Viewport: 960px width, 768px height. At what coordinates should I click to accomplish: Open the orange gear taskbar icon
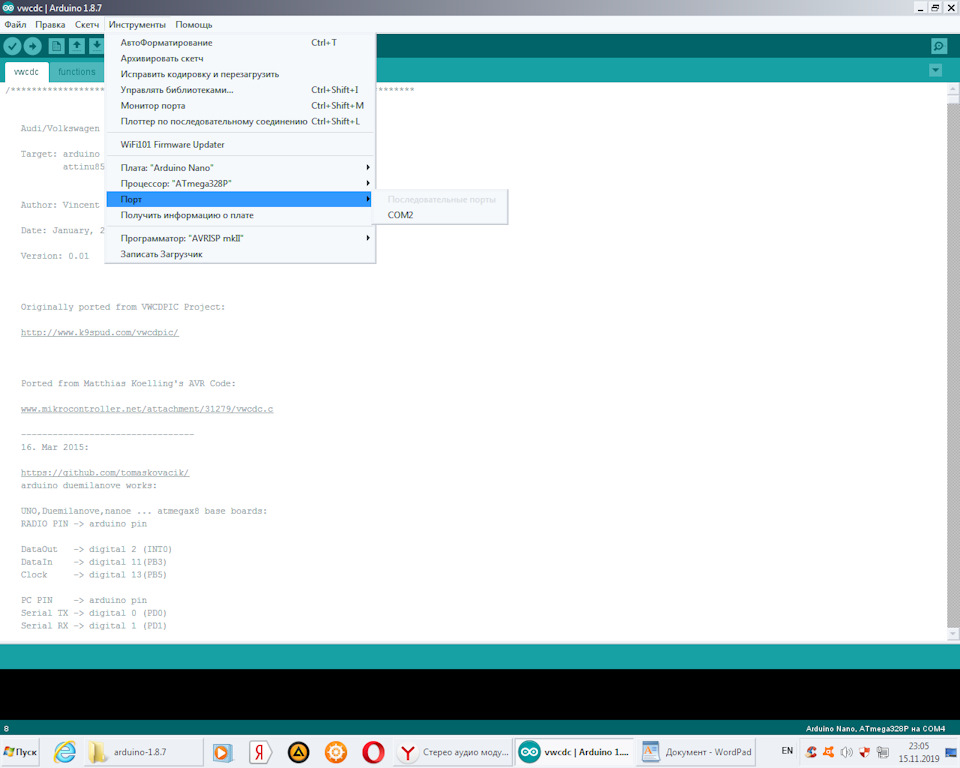click(x=336, y=752)
